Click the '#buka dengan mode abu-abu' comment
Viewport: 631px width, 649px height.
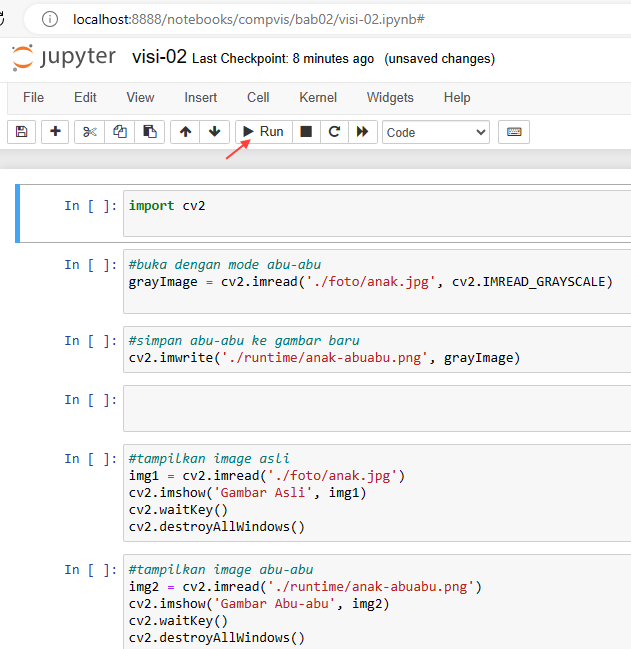225,264
